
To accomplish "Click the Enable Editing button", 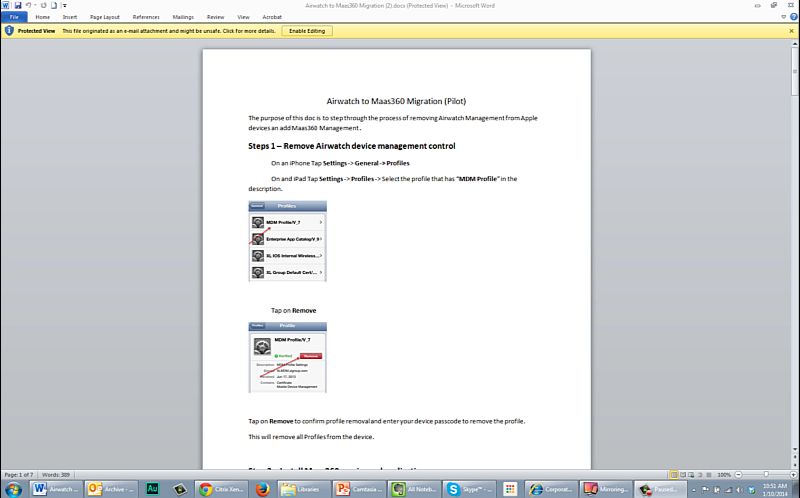I will pos(307,31).
